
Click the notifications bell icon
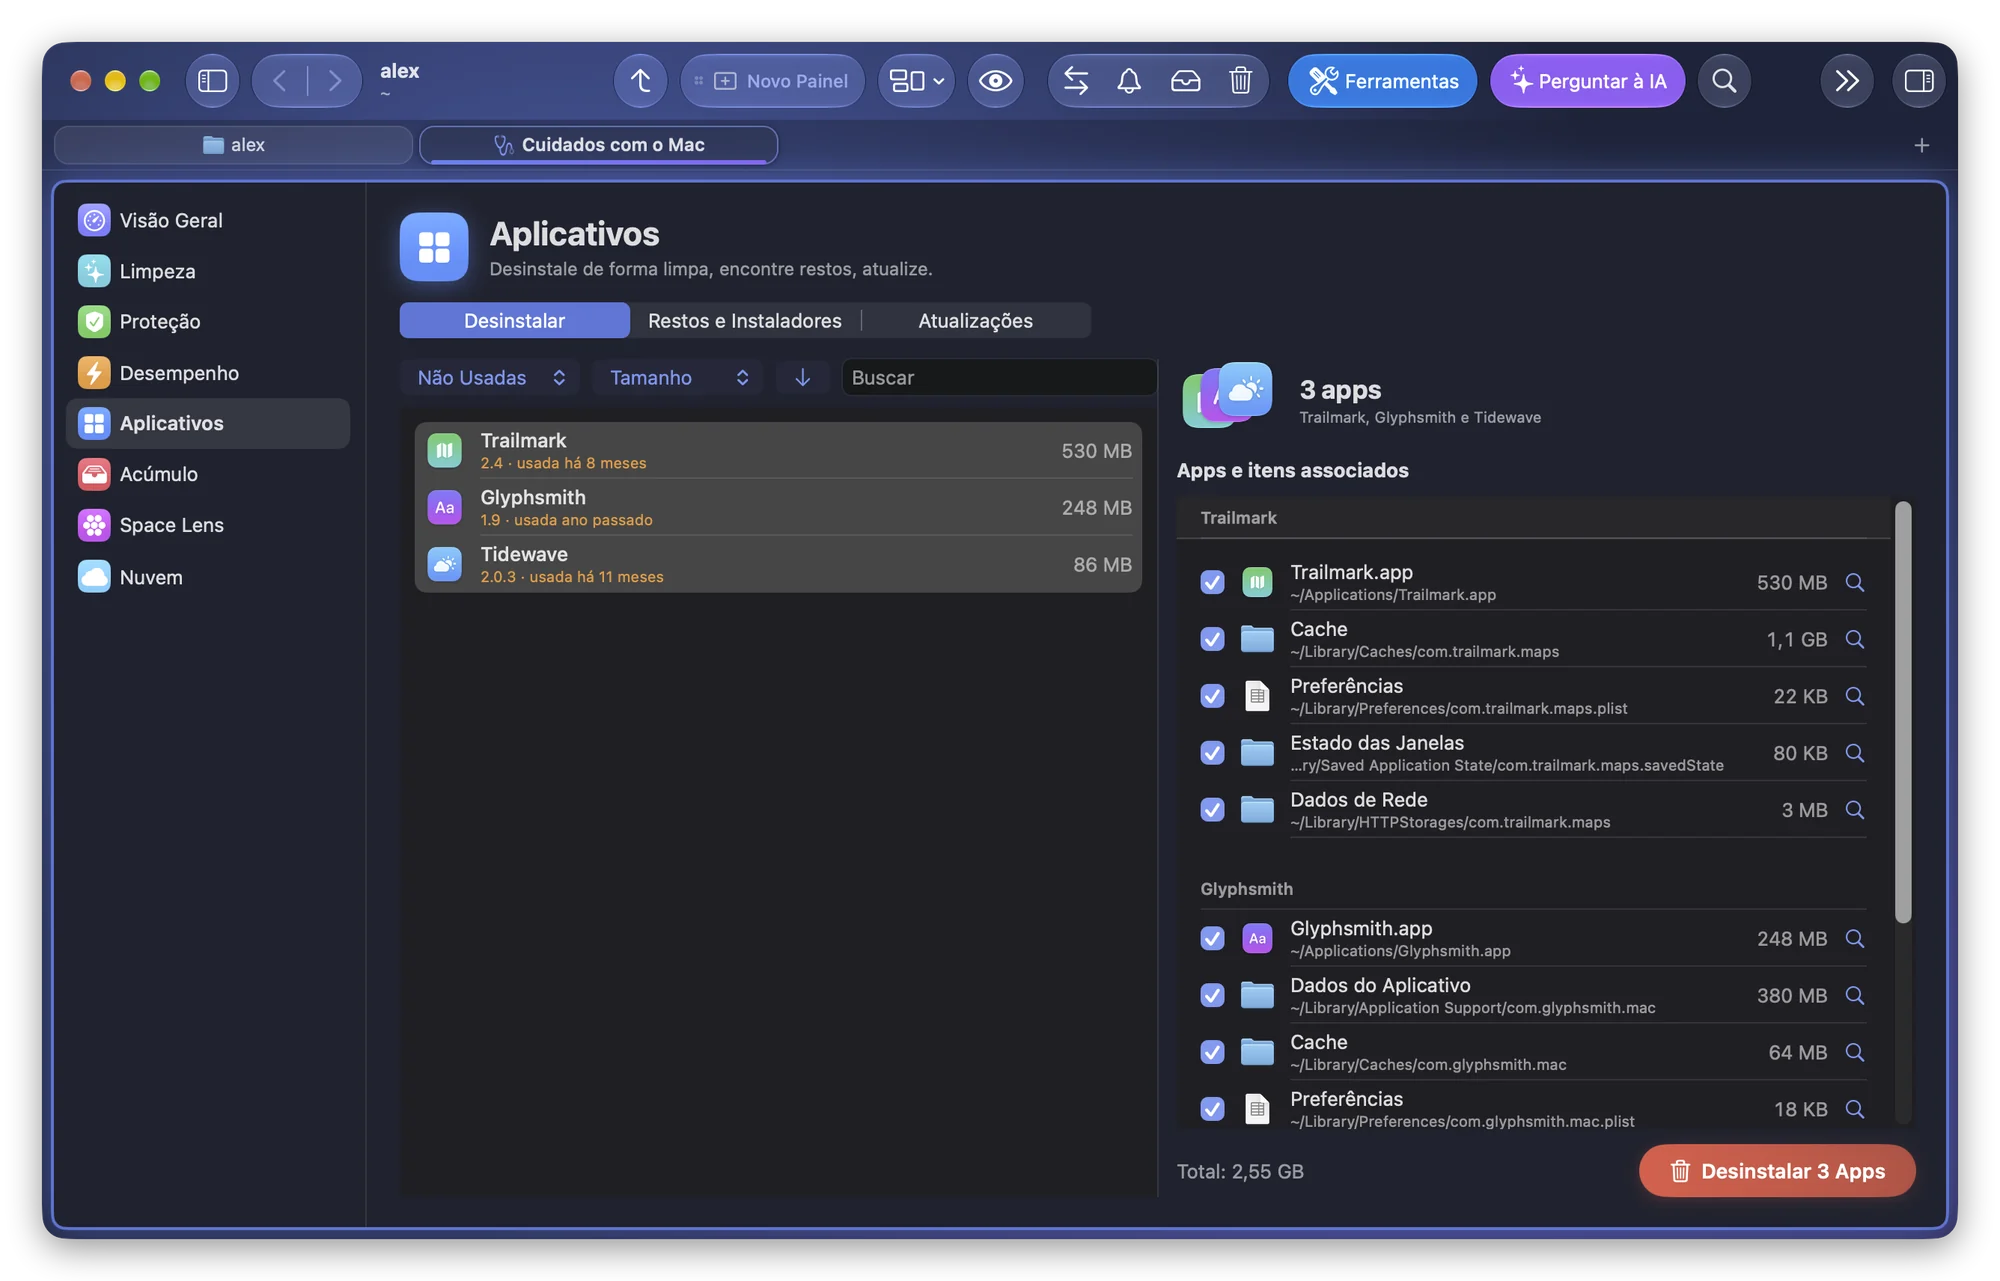[x=1129, y=81]
